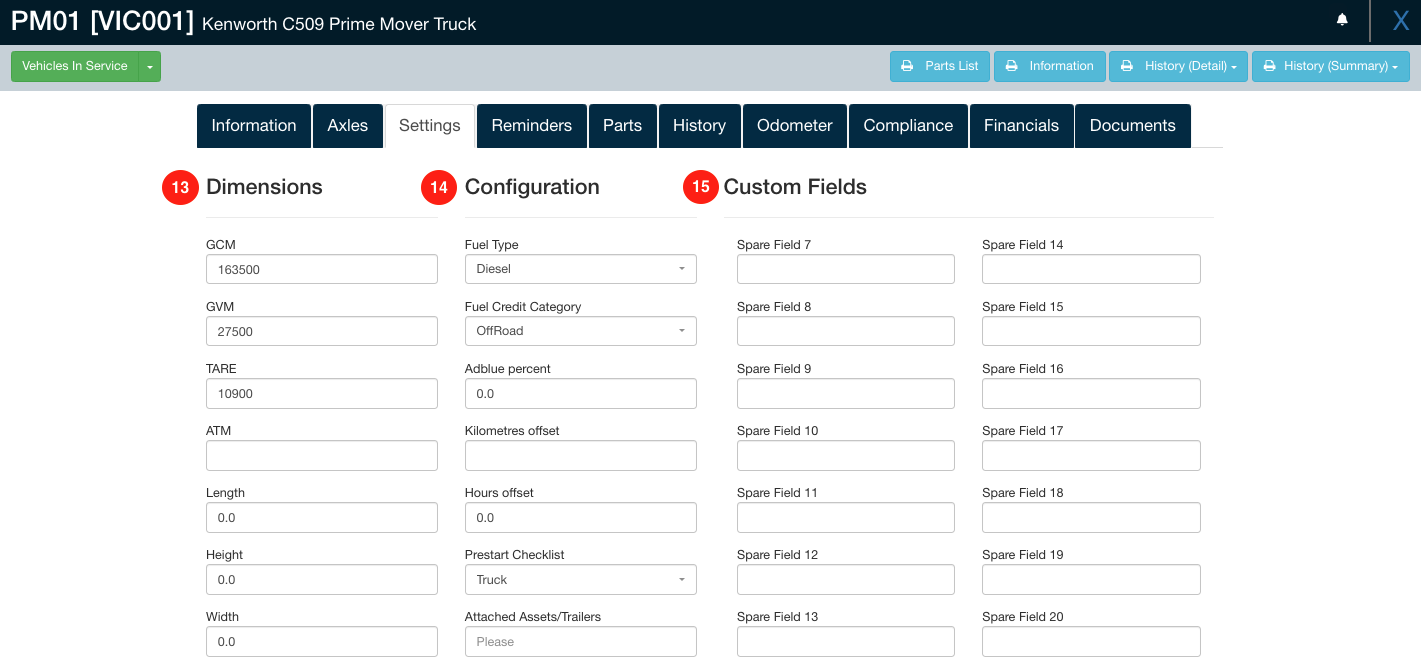The height and width of the screenshot is (669, 1421).
Task: Switch to the Axles tab
Action: point(348,126)
